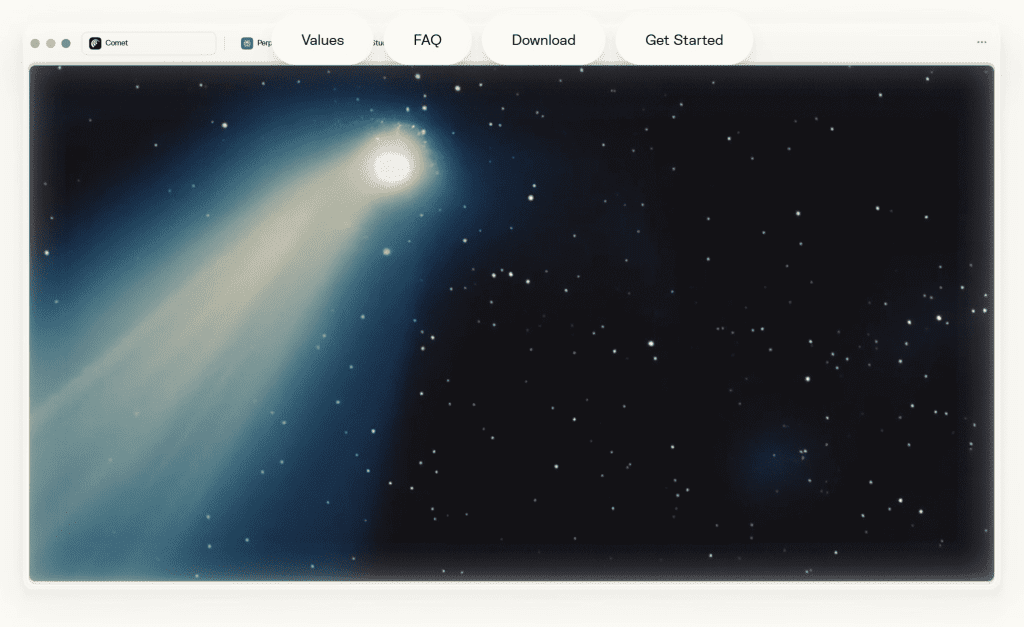Open the FAQ navigation item
Image resolution: width=1024 pixels, height=627 pixels.
pos(427,40)
